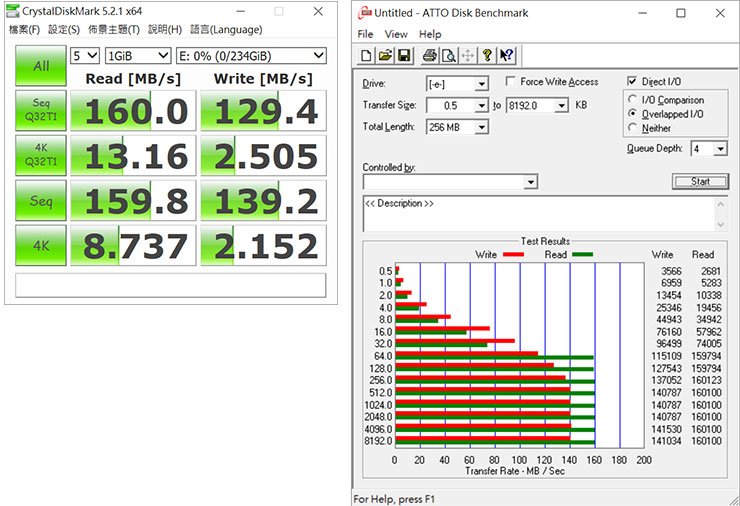Expand the Queue Depth dropdown
This screenshot has width=740, height=506.
pos(722,148)
